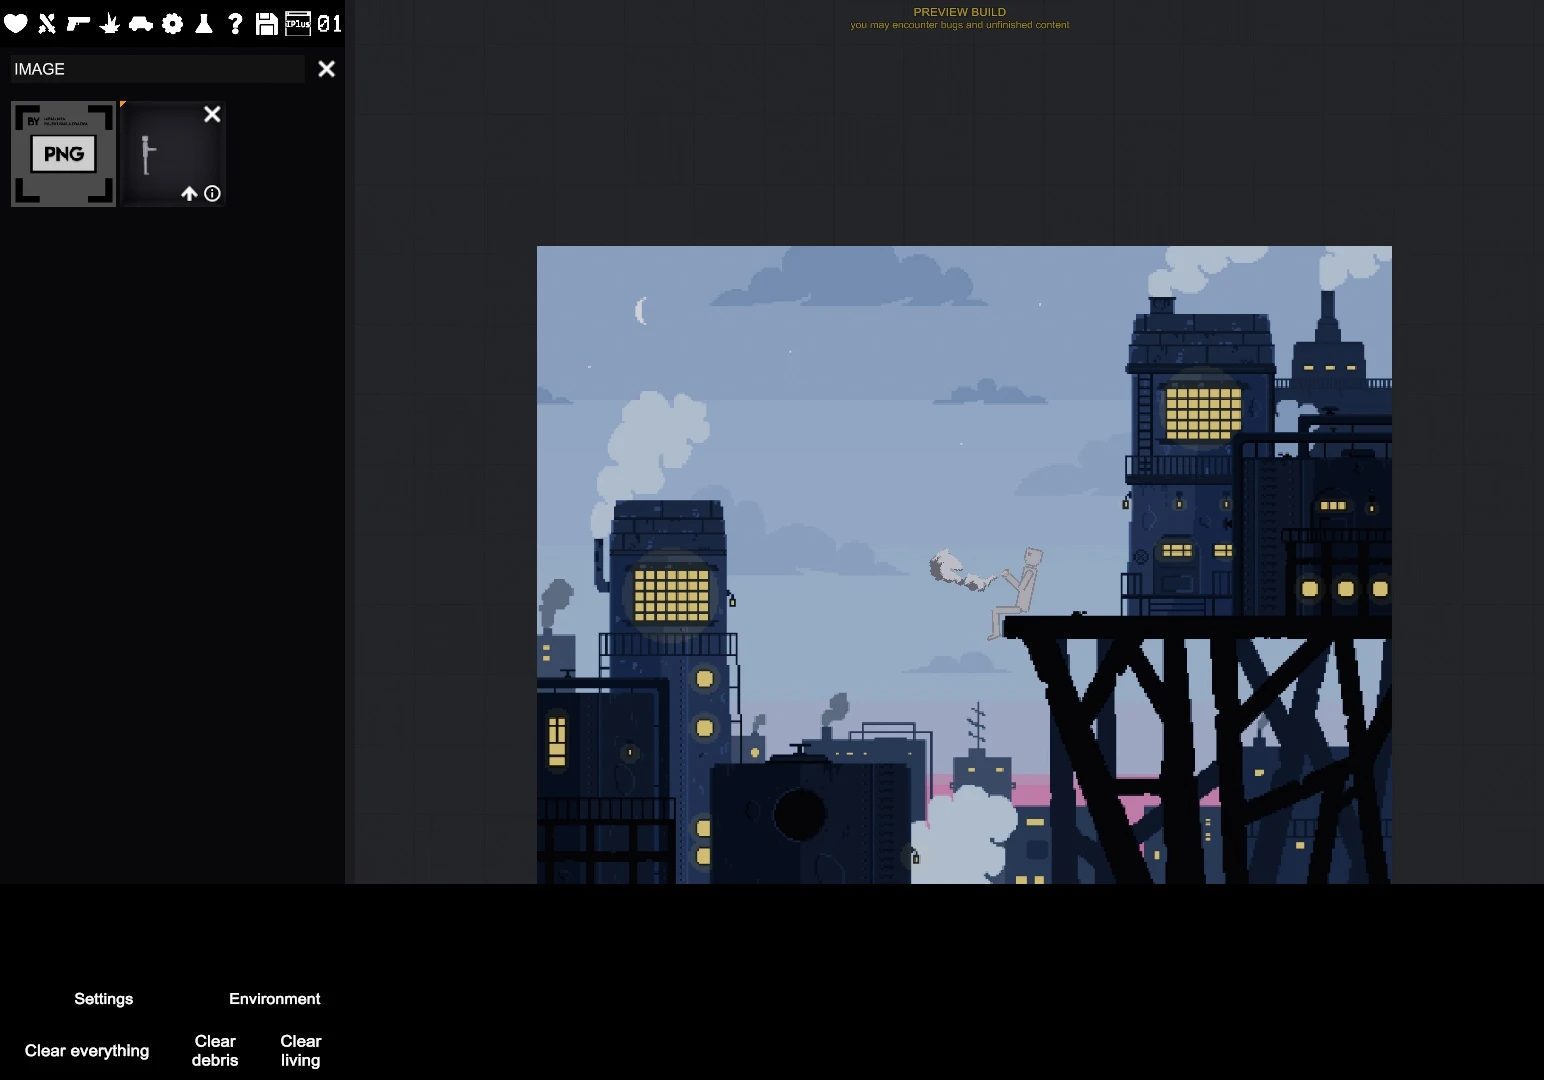Show info for the human figure item
Viewport: 1544px width, 1080px height.
point(212,194)
